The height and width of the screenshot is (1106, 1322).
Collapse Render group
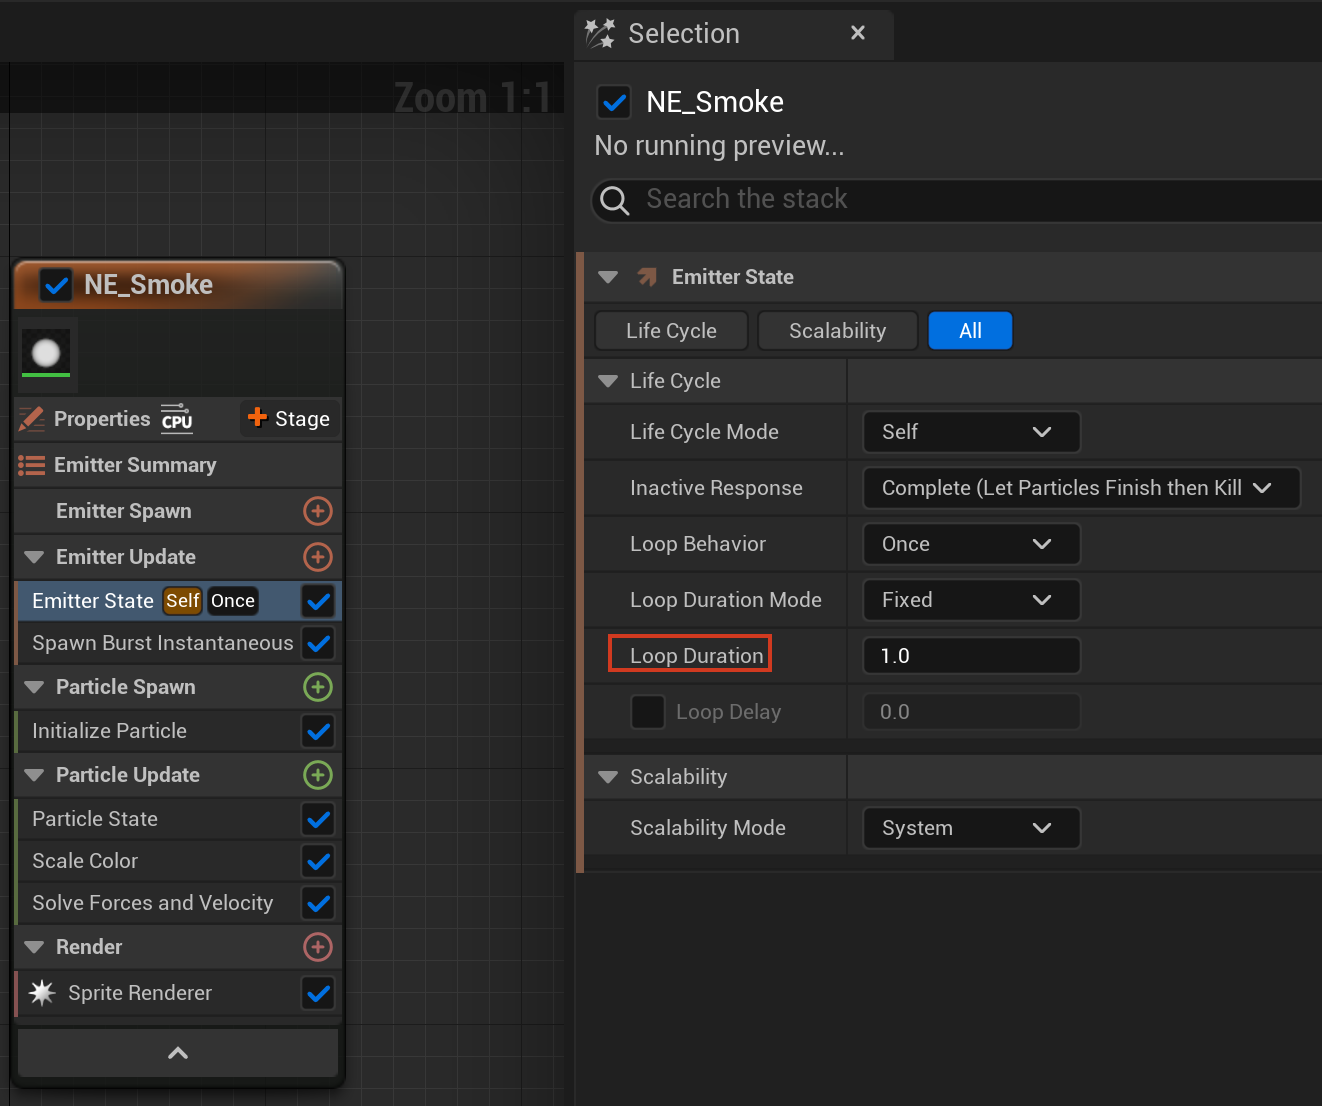click(34, 947)
